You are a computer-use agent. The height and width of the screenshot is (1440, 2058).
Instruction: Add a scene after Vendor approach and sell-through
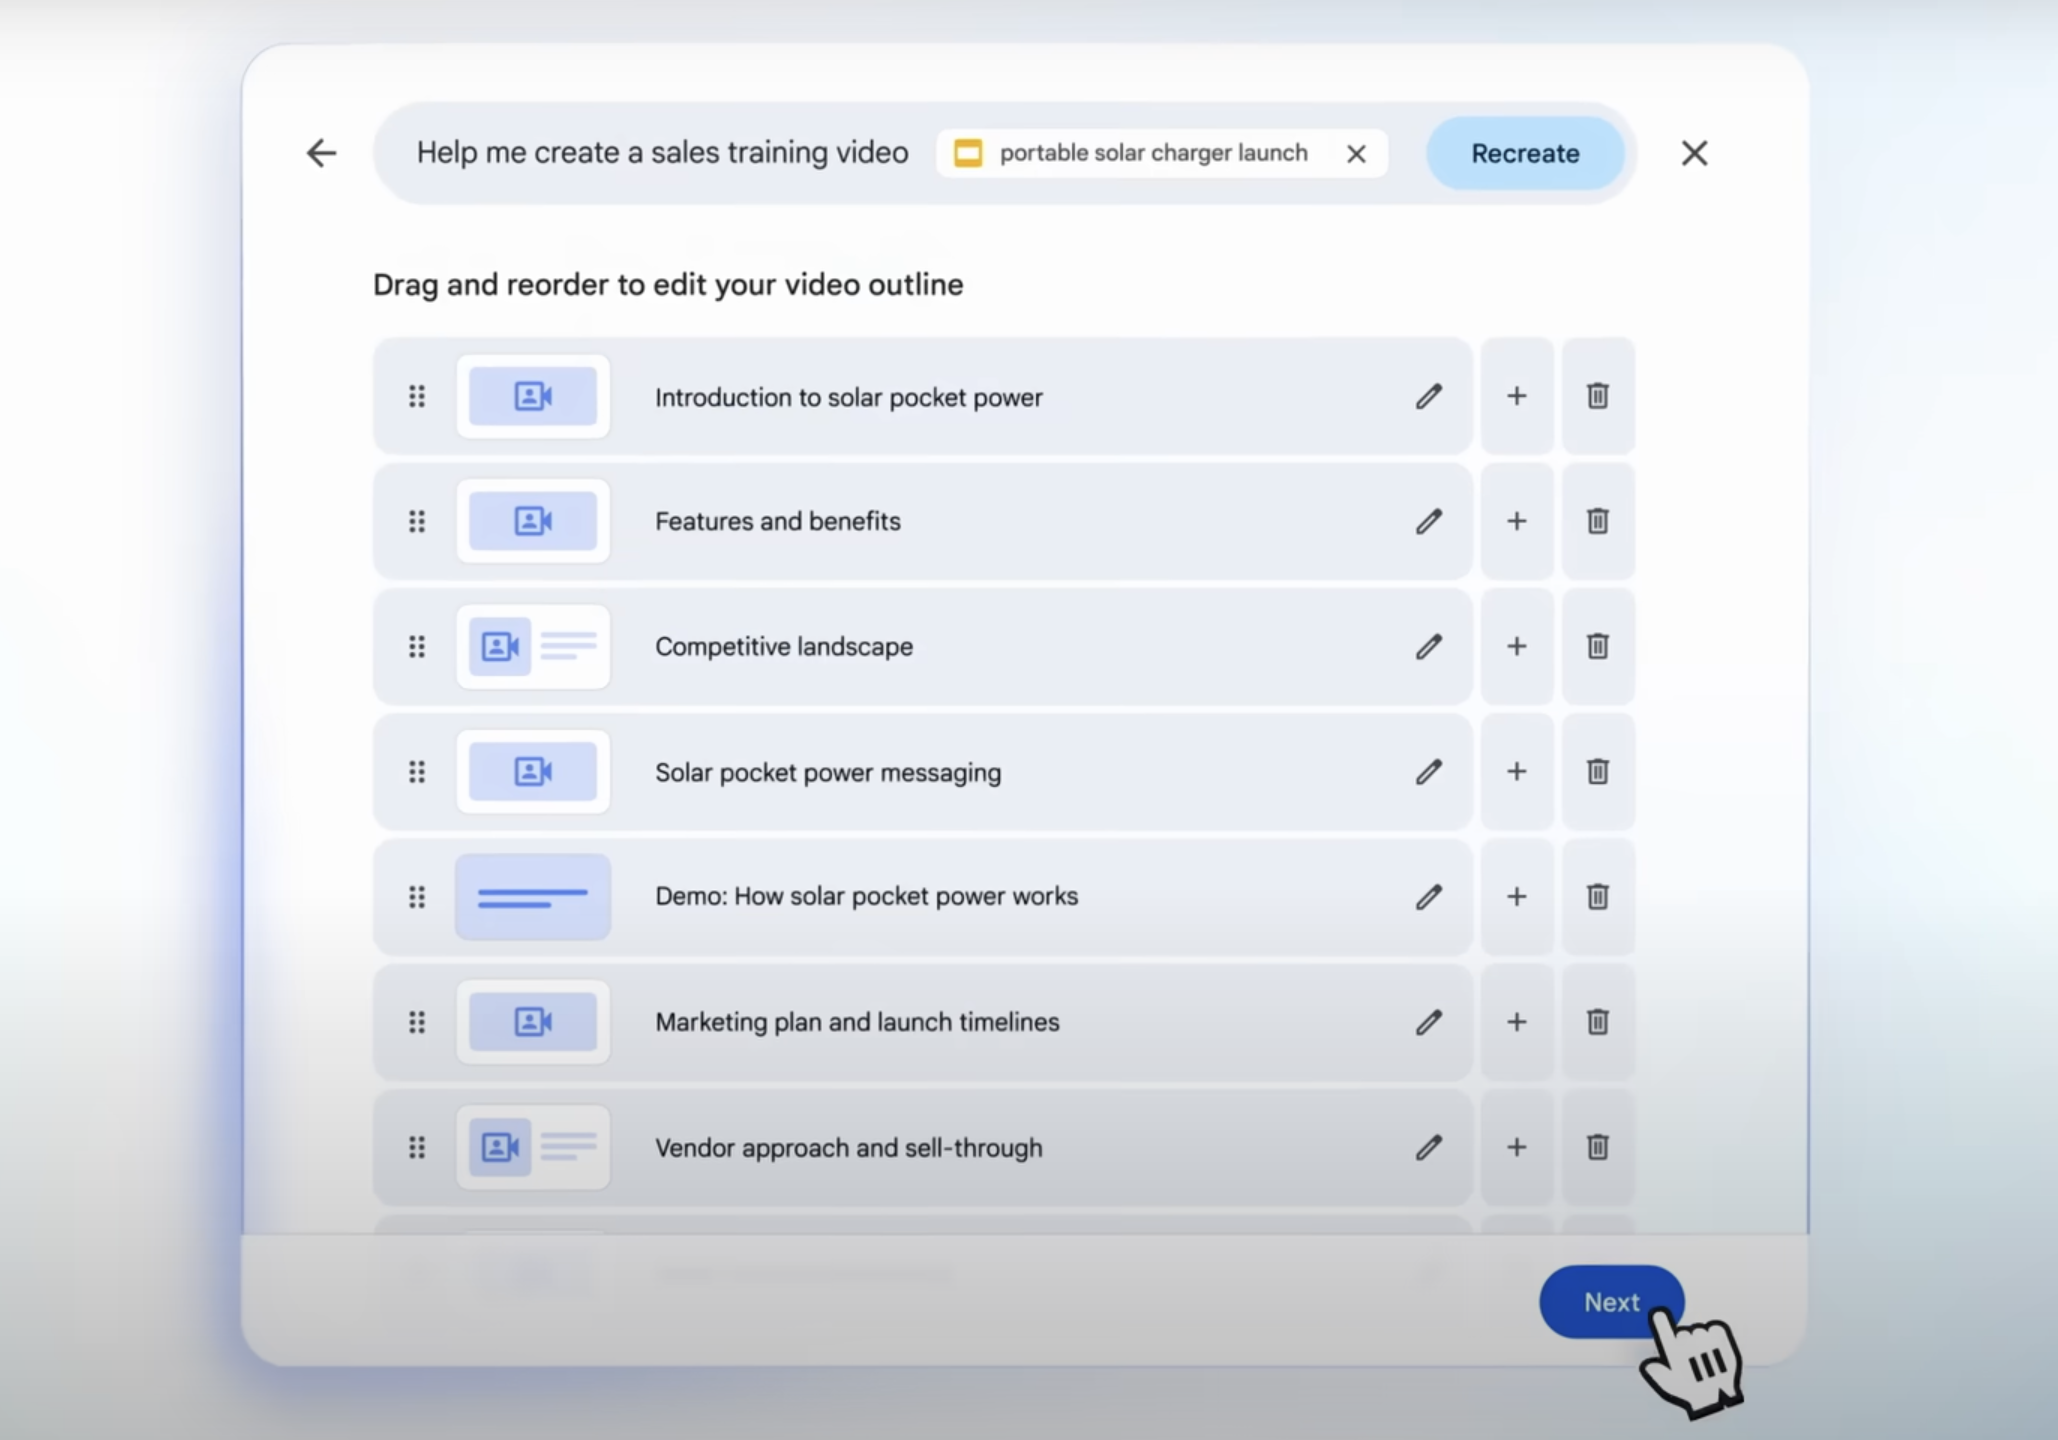pos(1517,1147)
